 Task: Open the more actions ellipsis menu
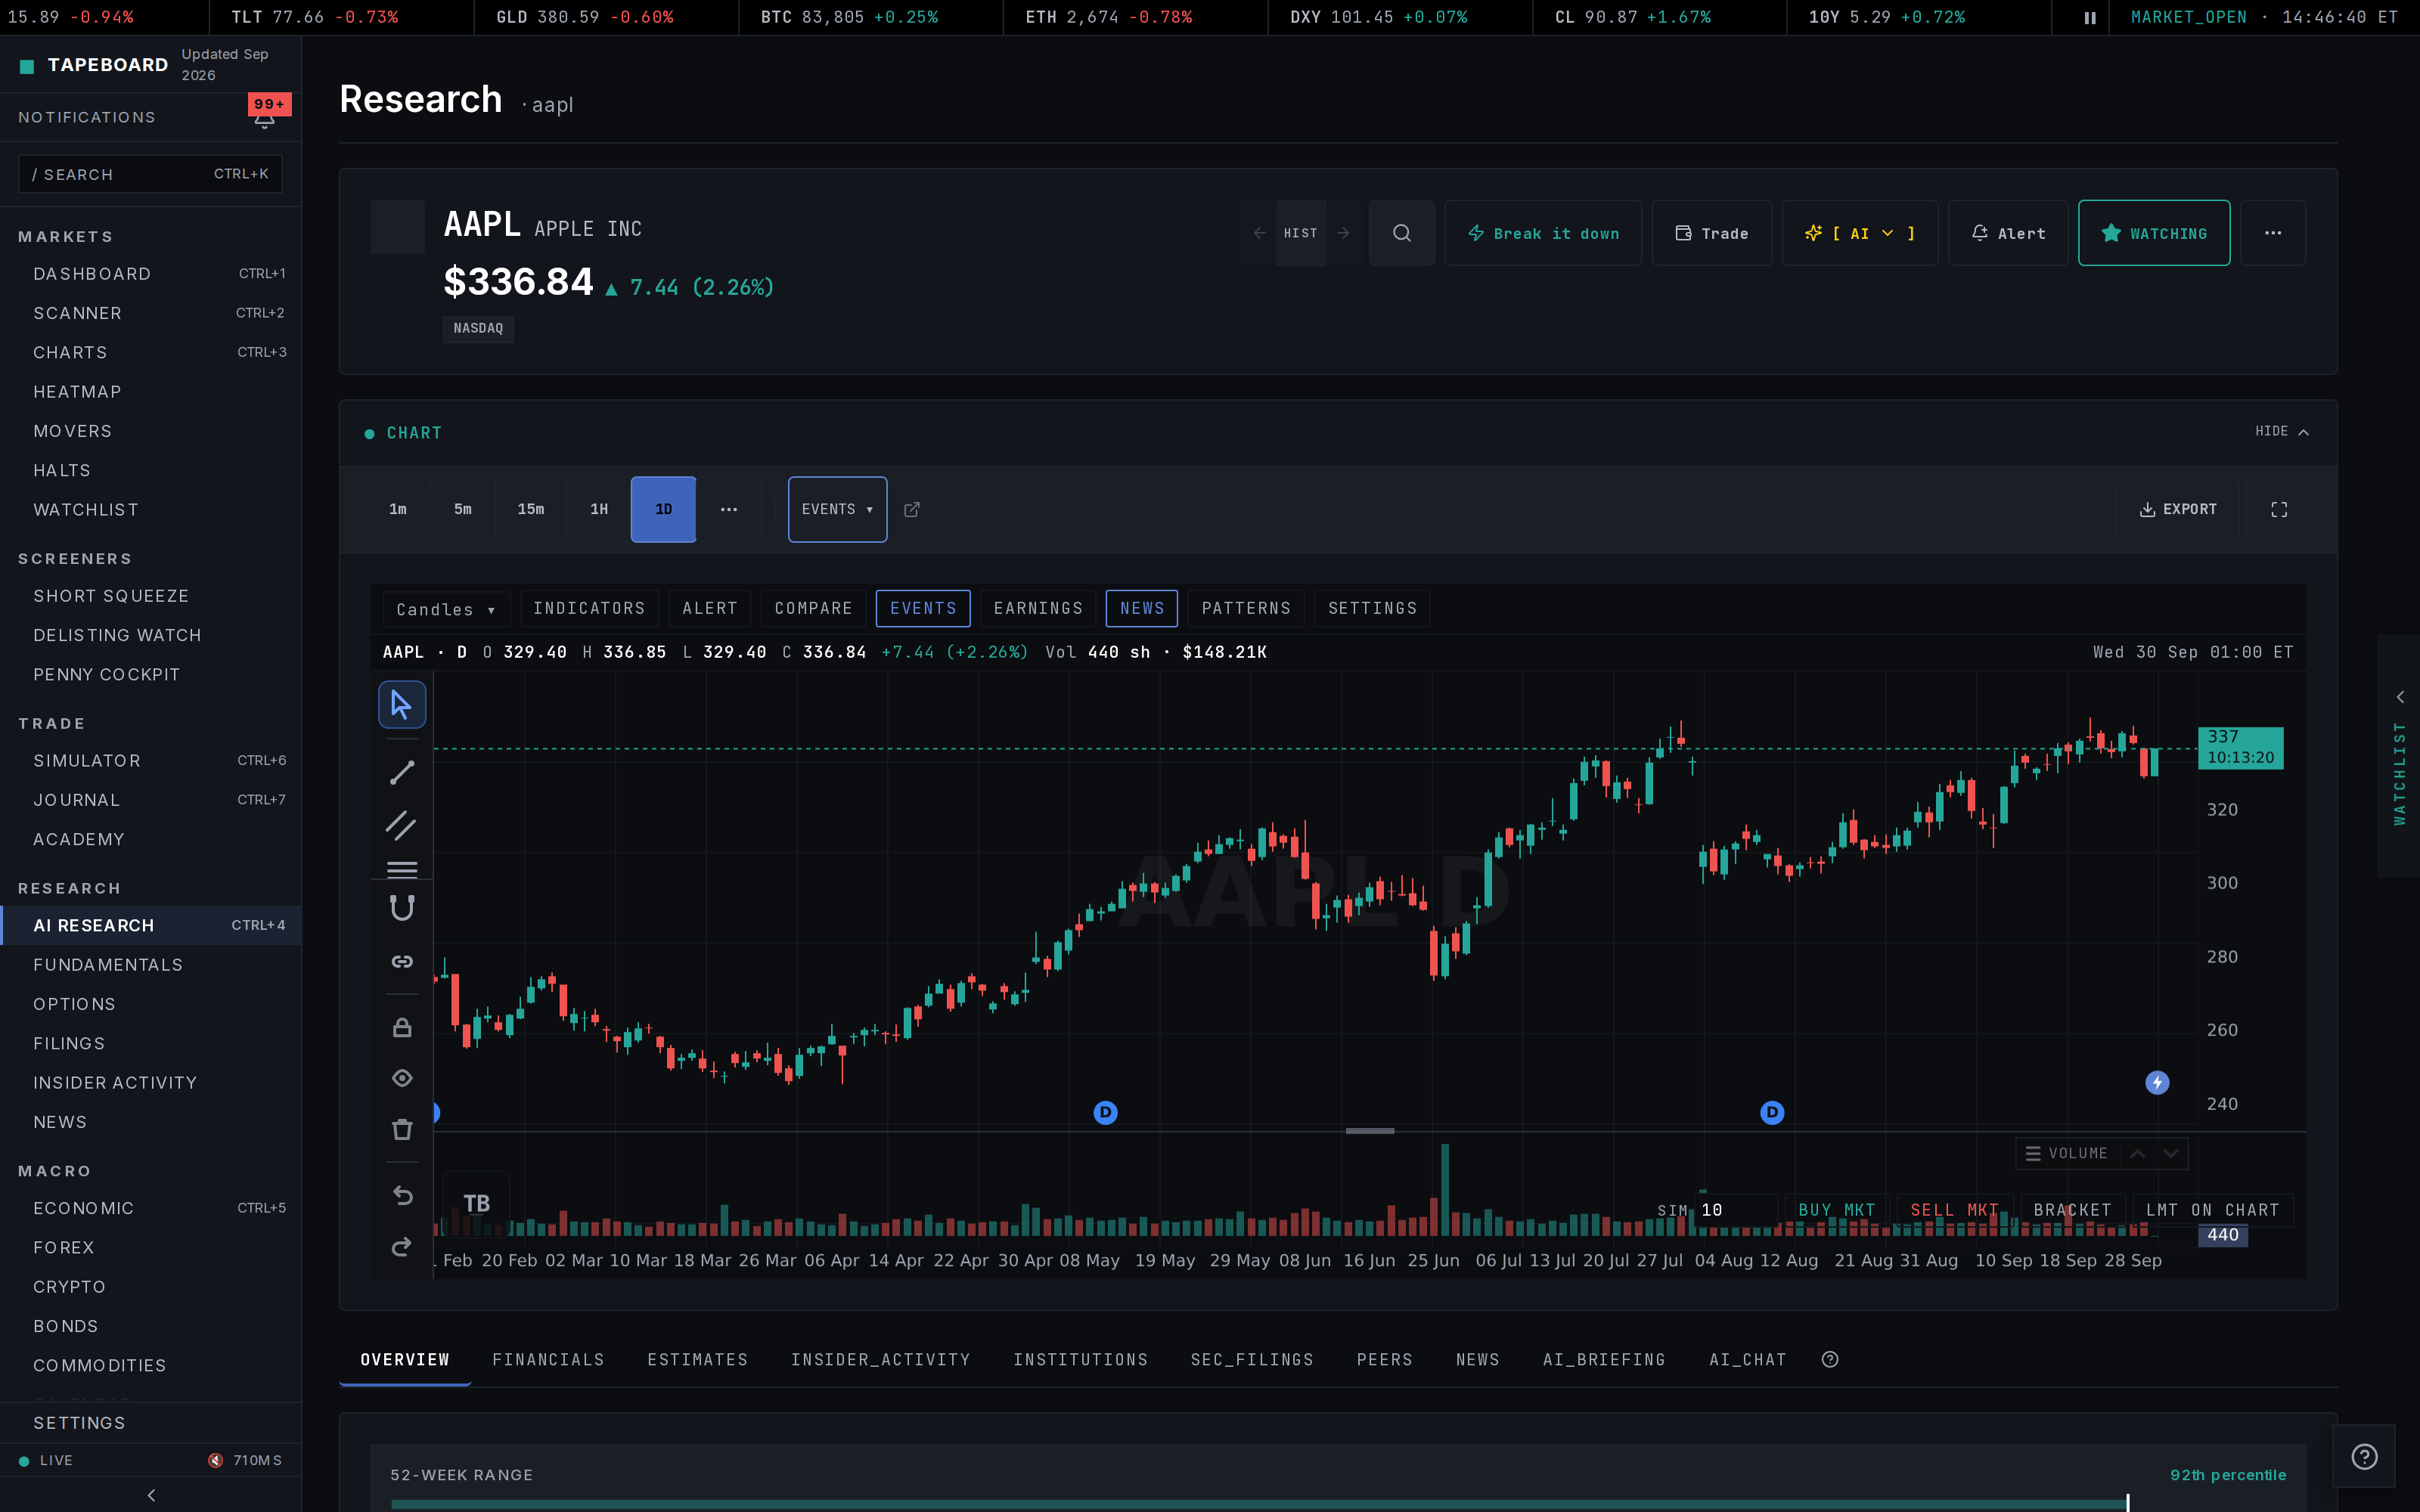[x=2273, y=233]
